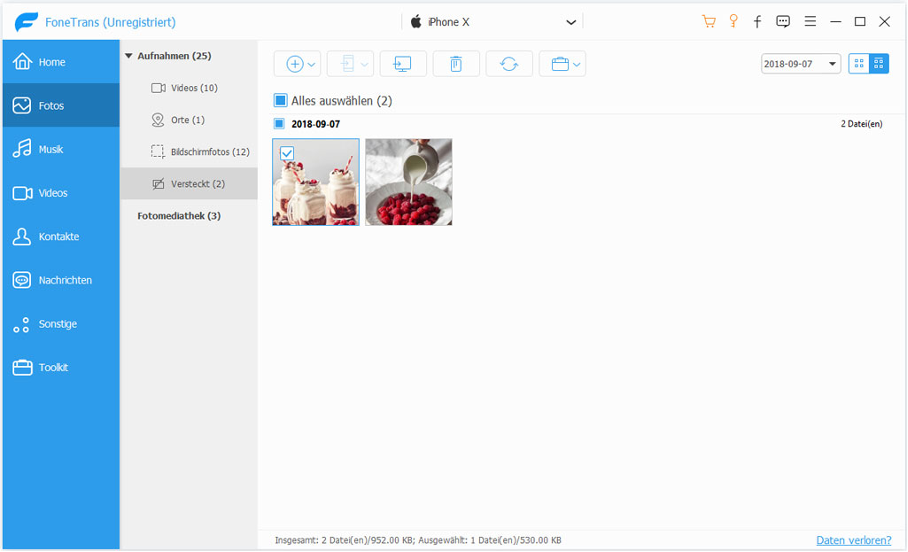Image resolution: width=908 pixels, height=552 pixels.
Task: Click the Daten verloren? link
Action: pyautogui.click(x=854, y=540)
